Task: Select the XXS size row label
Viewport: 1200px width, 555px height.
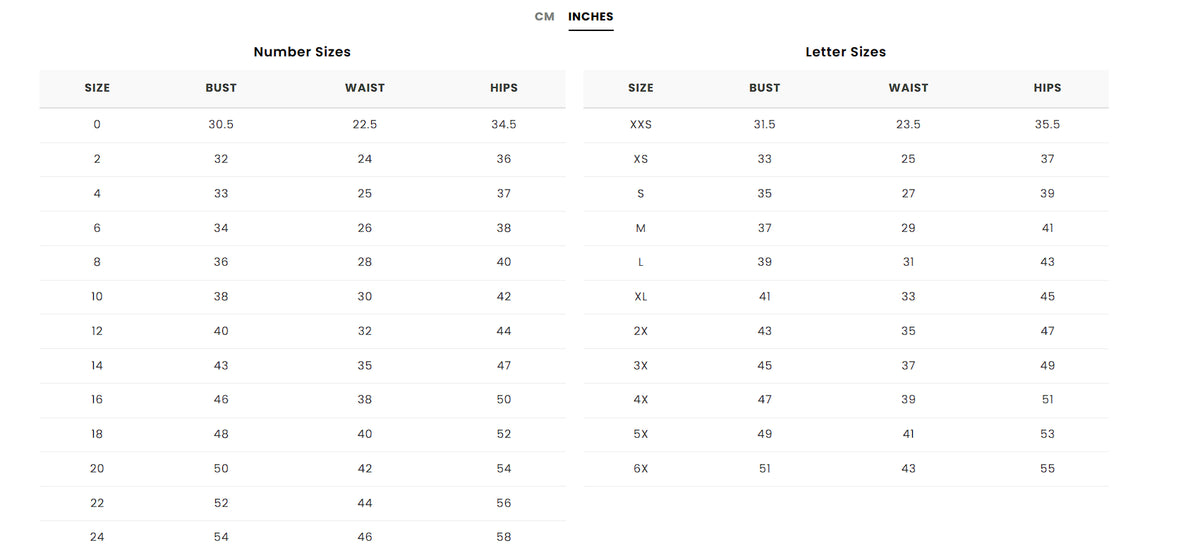Action: tap(641, 125)
